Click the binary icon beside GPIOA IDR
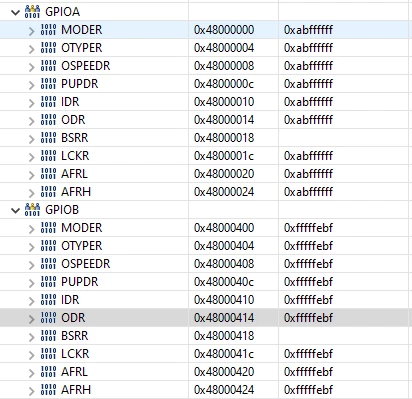Viewport: 412px width, 399px height. [48, 102]
